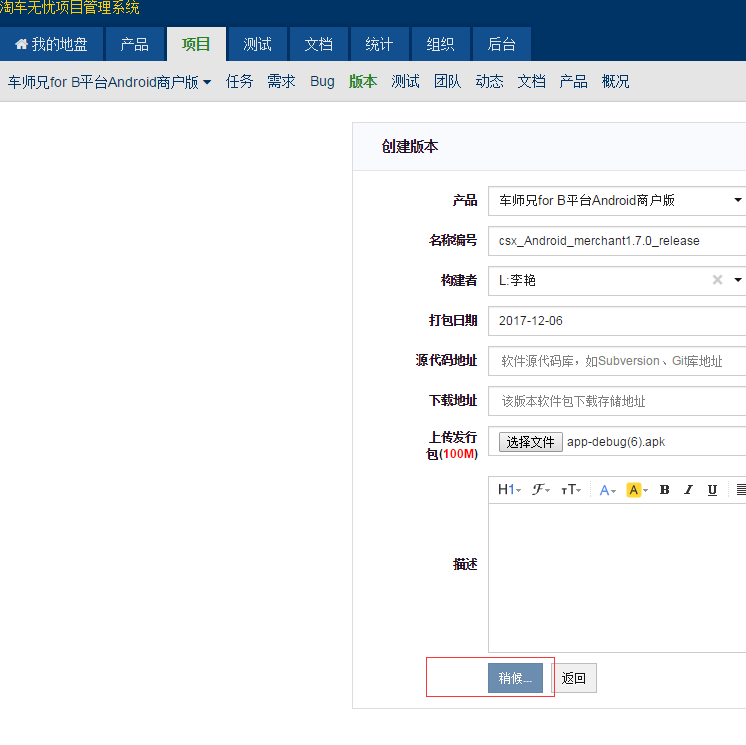Click the 名称编号 input field
746x745 pixels.
(x=617, y=241)
